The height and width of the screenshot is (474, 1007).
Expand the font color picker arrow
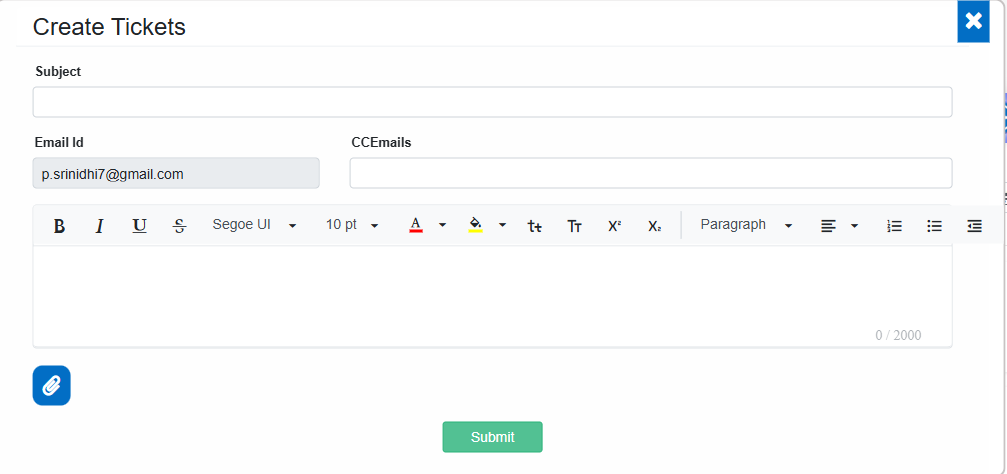[x=442, y=226]
